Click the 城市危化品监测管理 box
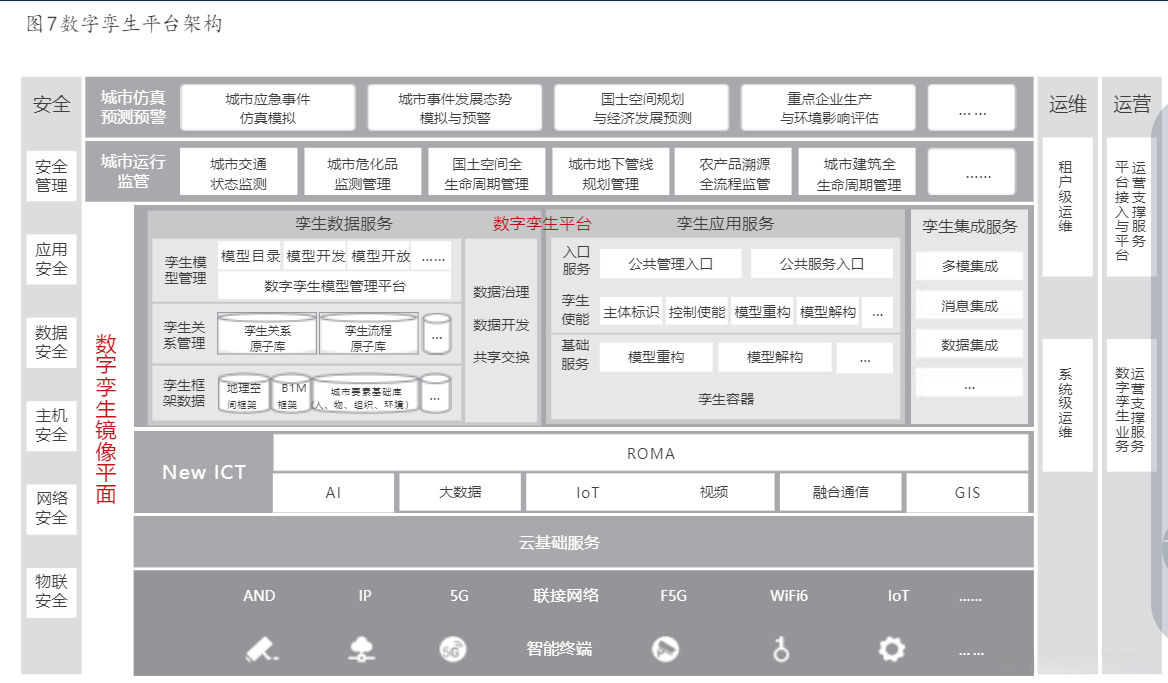The height and width of the screenshot is (683, 1168). (363, 172)
